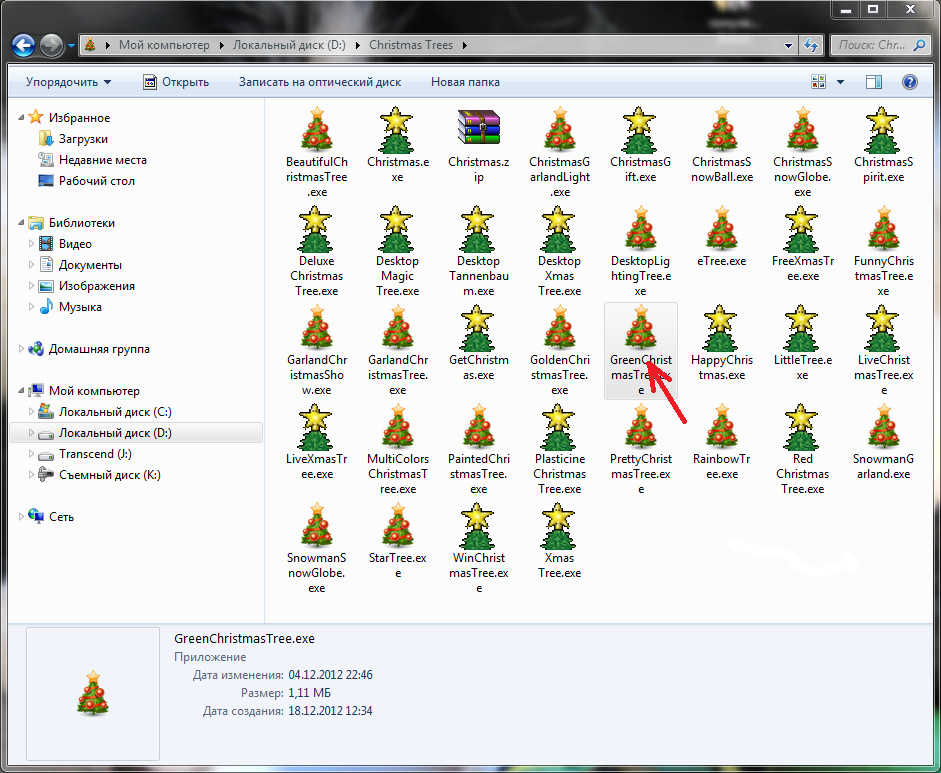941x773 pixels.
Task: Expand the Домашняя группа node
Action: 22,349
